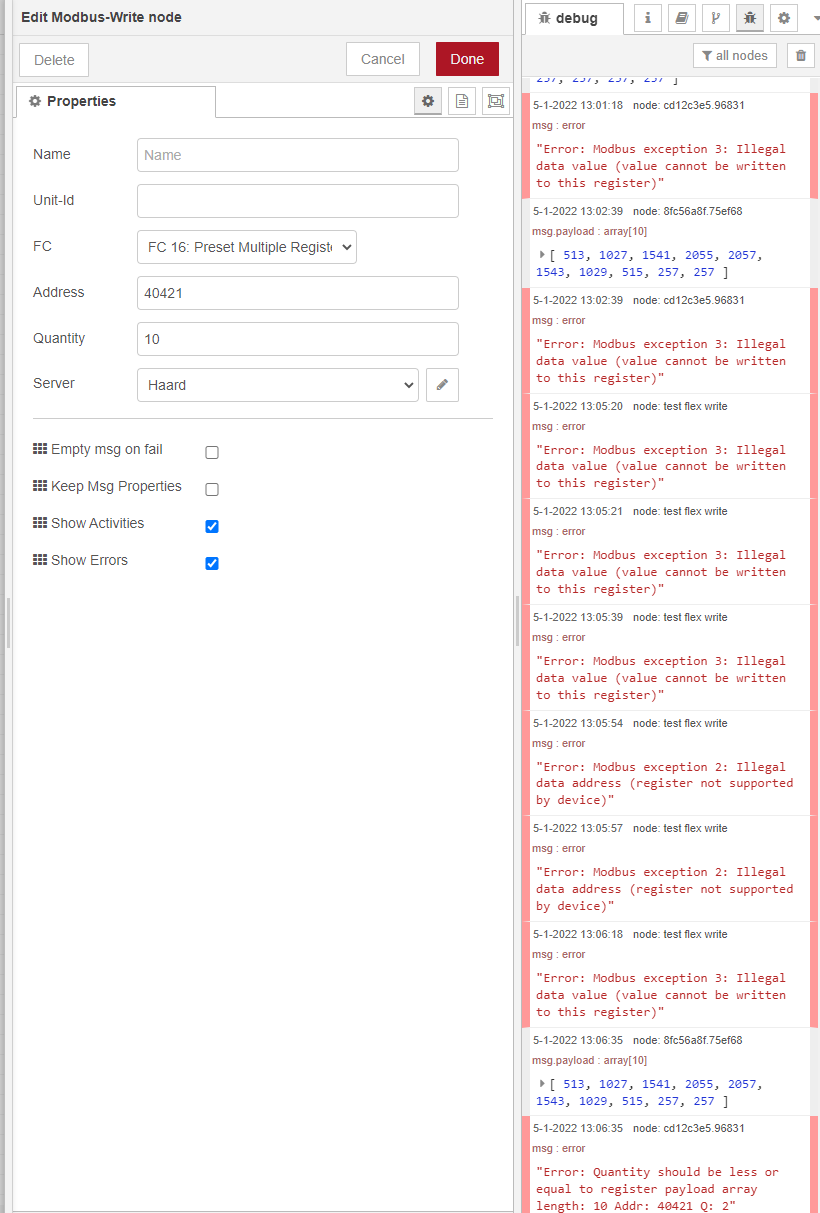Click the all nodes filter

pyautogui.click(x=735, y=55)
